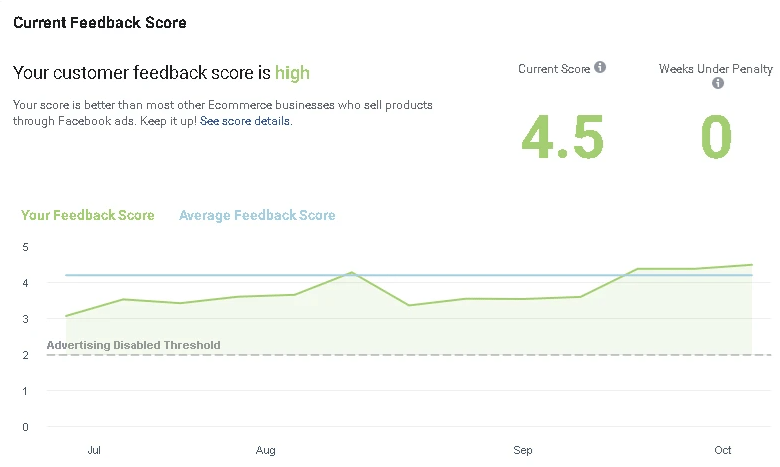780x467 pixels.
Task: Click the Advertising Disabled Threshold label
Action: tap(133, 346)
